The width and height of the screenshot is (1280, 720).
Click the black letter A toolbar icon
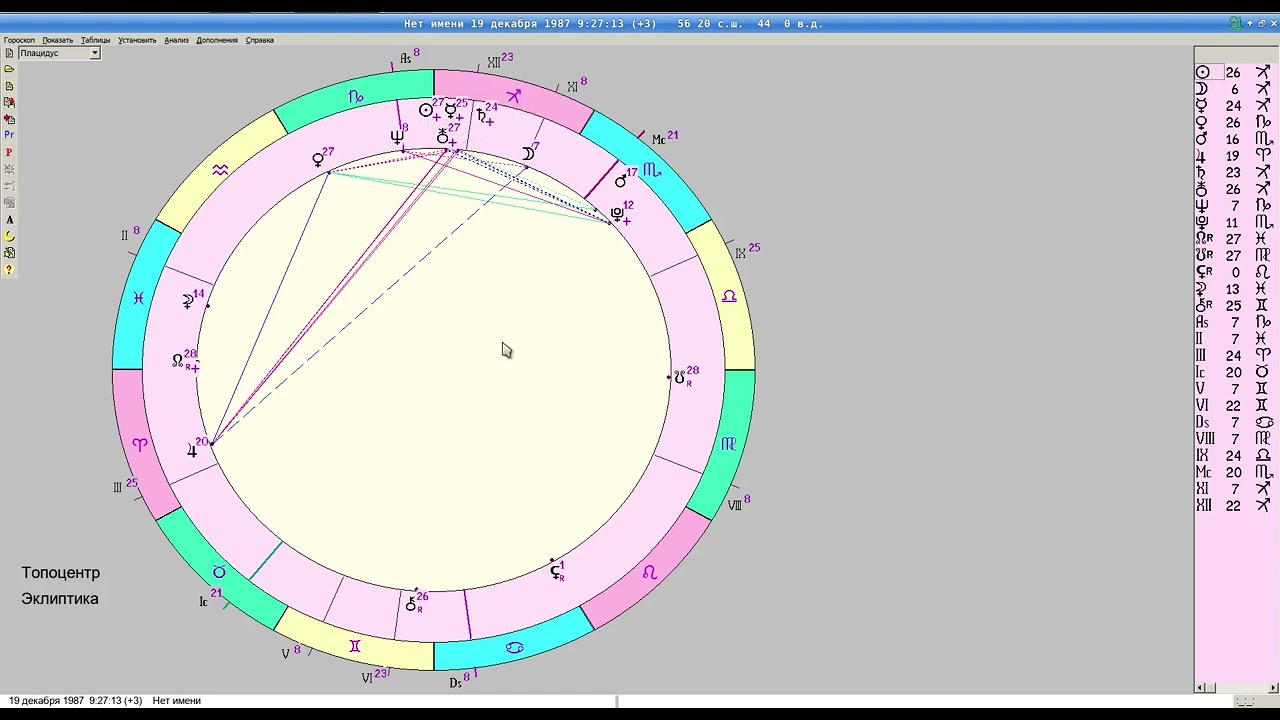click(9, 219)
